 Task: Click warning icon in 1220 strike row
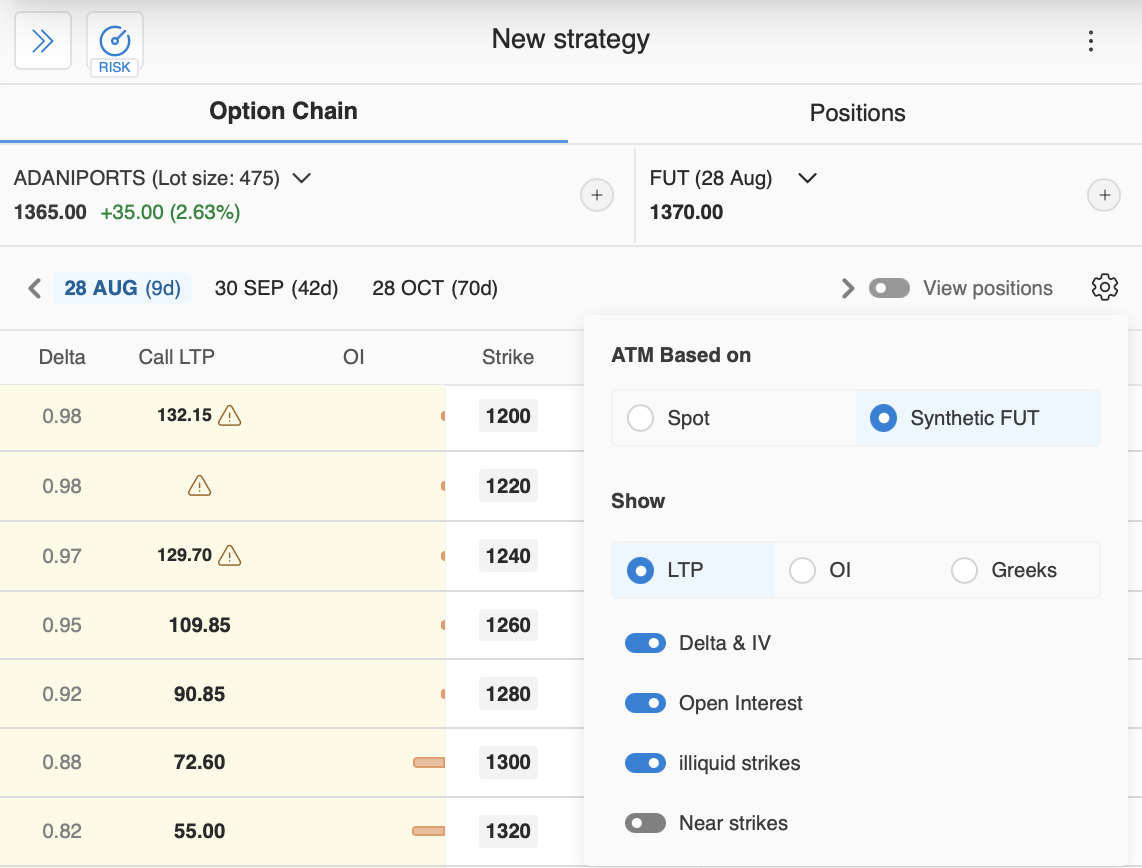click(200, 486)
